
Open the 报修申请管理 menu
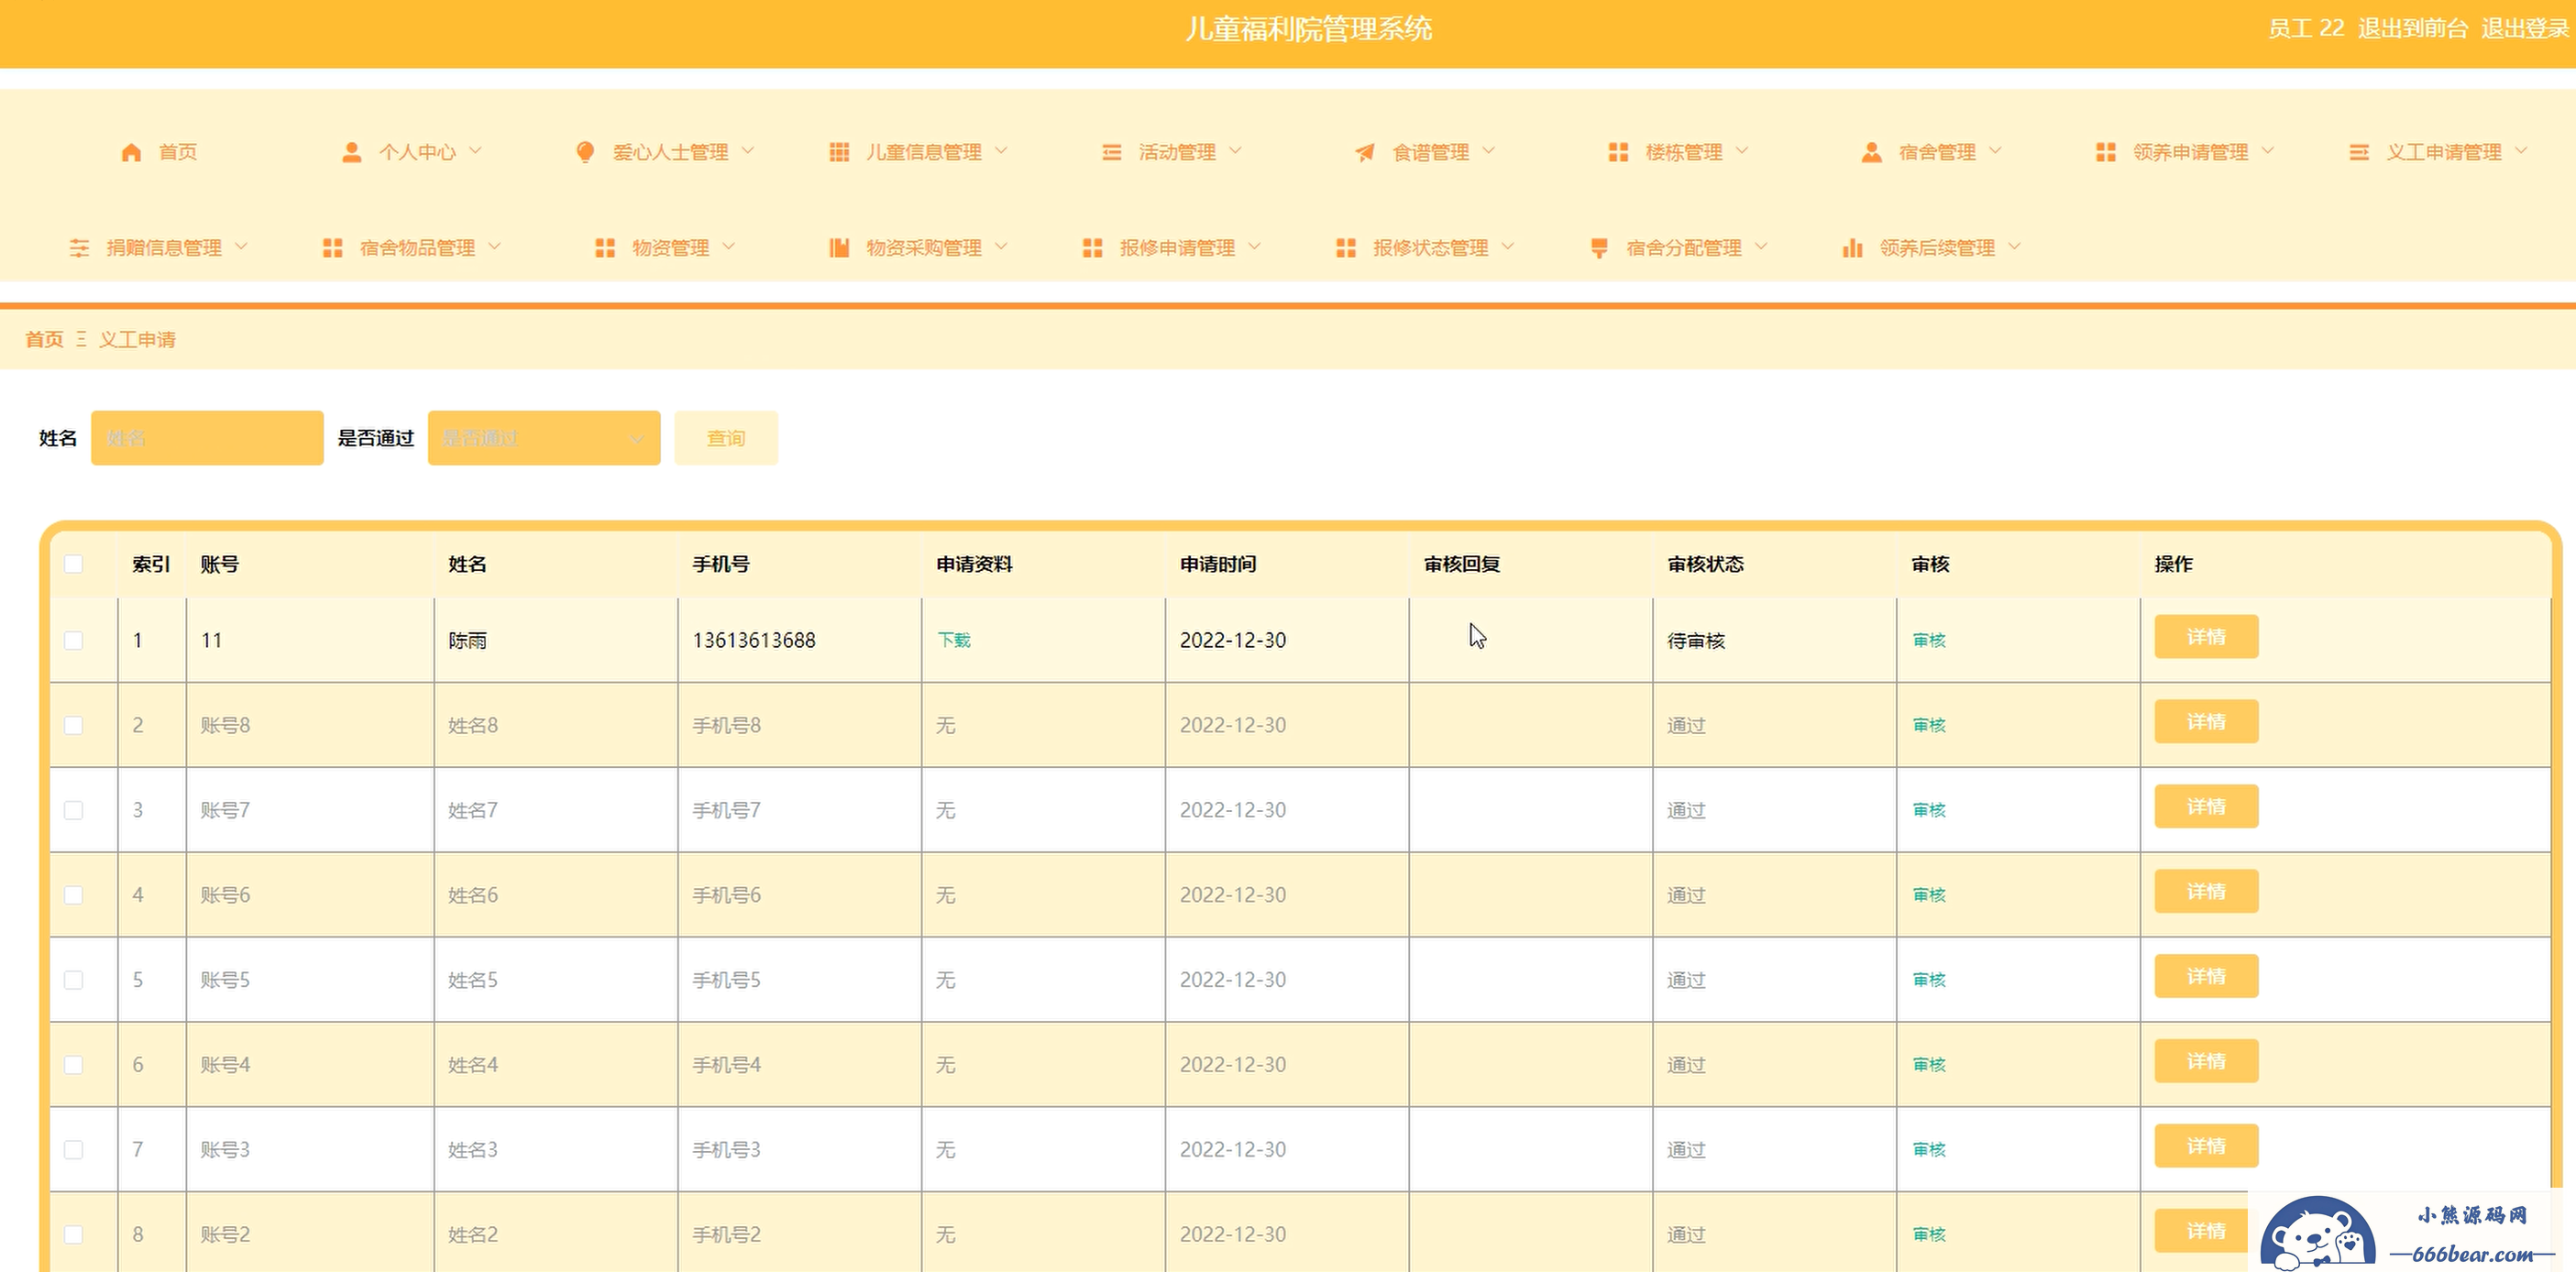coord(1176,248)
